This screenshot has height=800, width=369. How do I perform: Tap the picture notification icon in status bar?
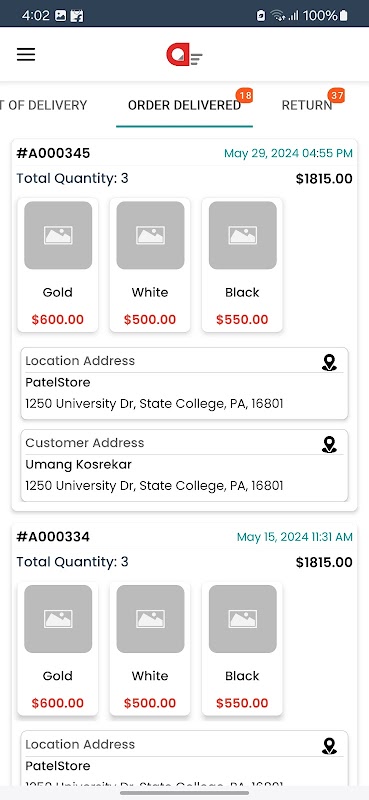coord(61,16)
